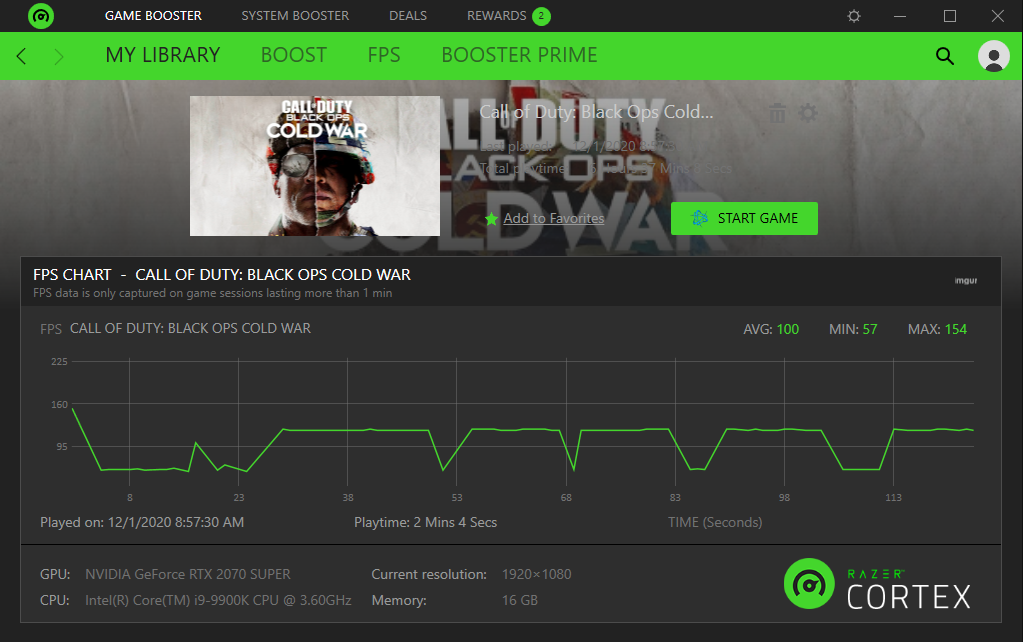Click the 'Call of Duty: Black Ops Cold...' game title
This screenshot has height=642, width=1023.
coord(596,112)
